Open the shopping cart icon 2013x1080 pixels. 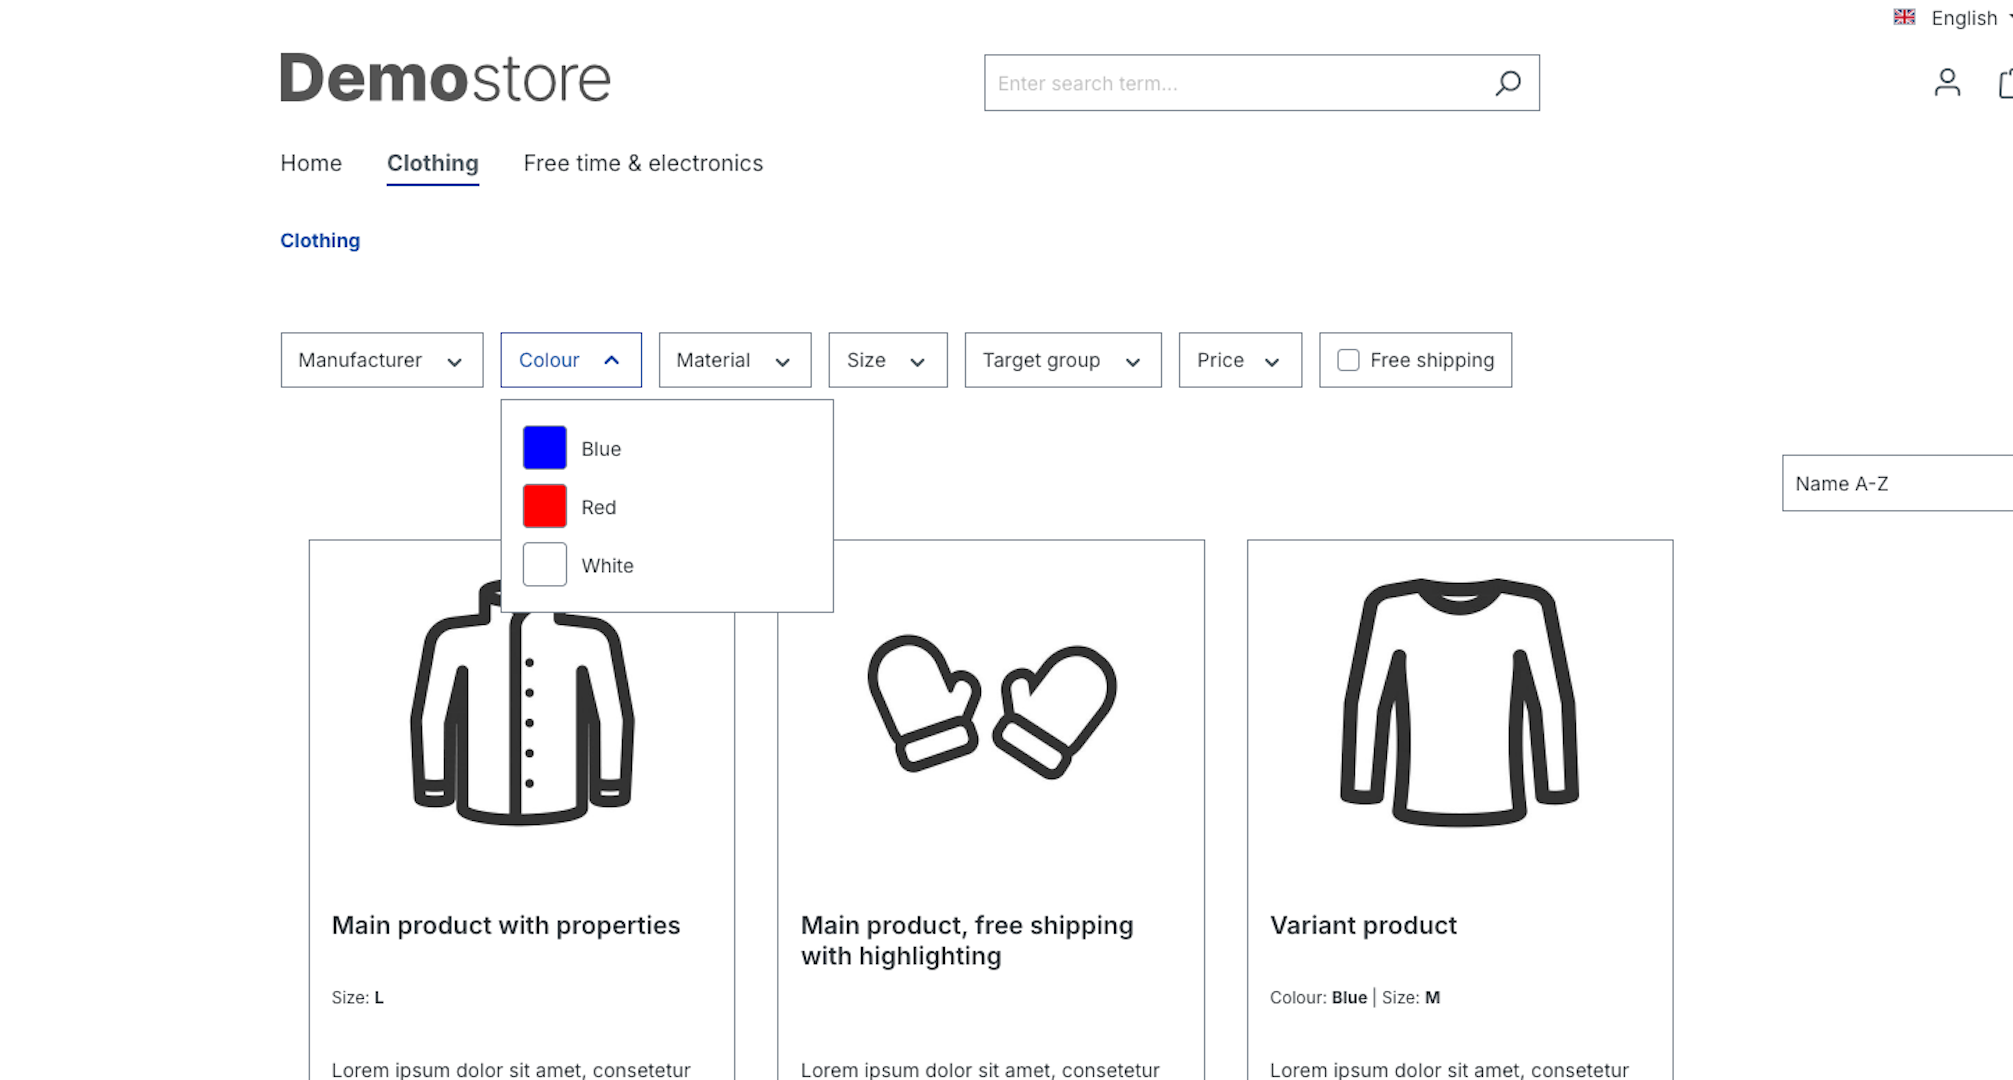[x=2005, y=84]
